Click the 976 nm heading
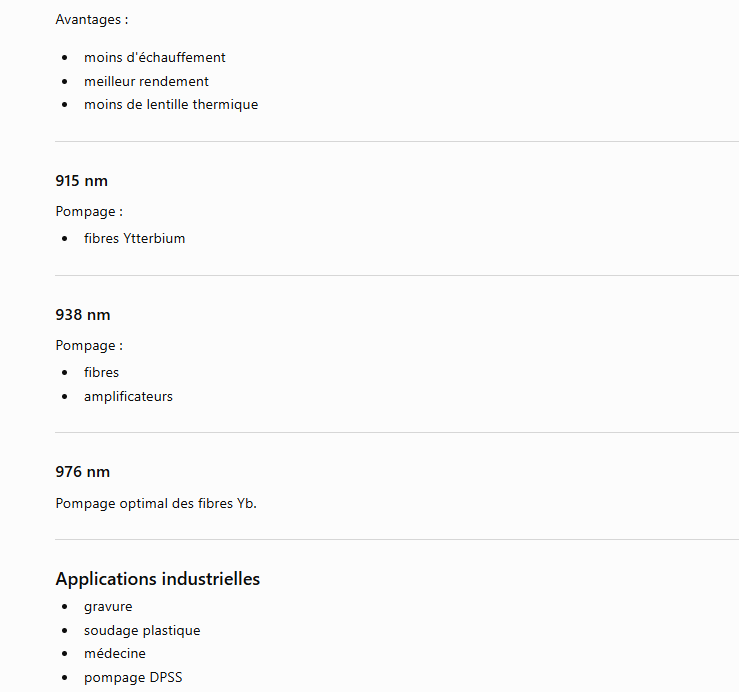This screenshot has height=692, width=739. click(x=82, y=472)
